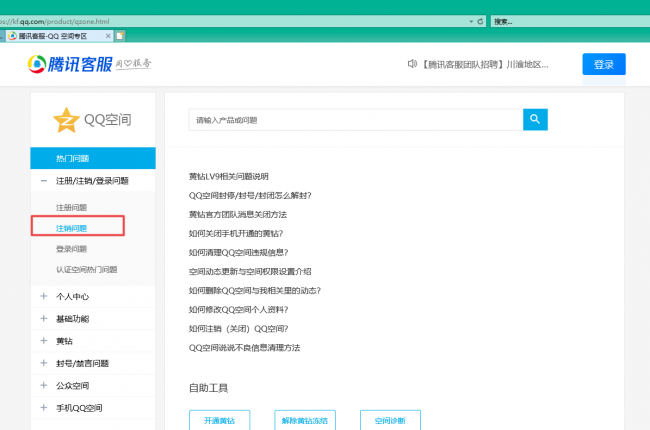Click the browser refresh icon in address bar
650x430 pixels.
[x=480, y=21]
